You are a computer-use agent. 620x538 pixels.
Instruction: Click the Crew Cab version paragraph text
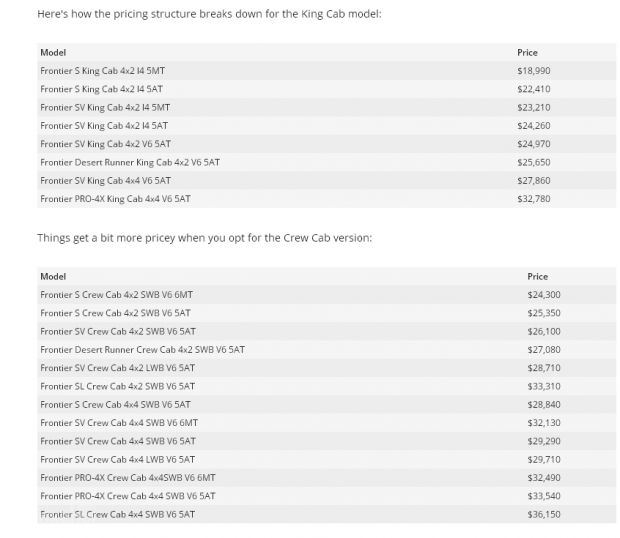203,238
